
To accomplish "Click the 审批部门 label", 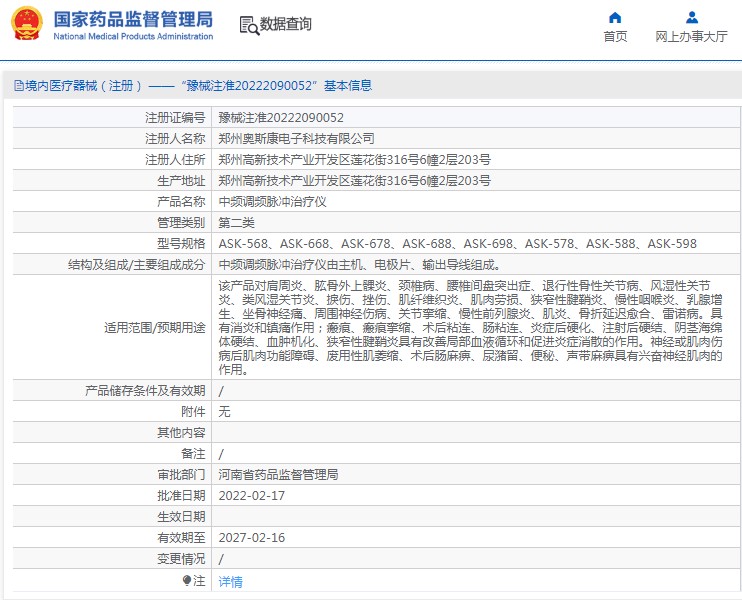I will tap(181, 475).
